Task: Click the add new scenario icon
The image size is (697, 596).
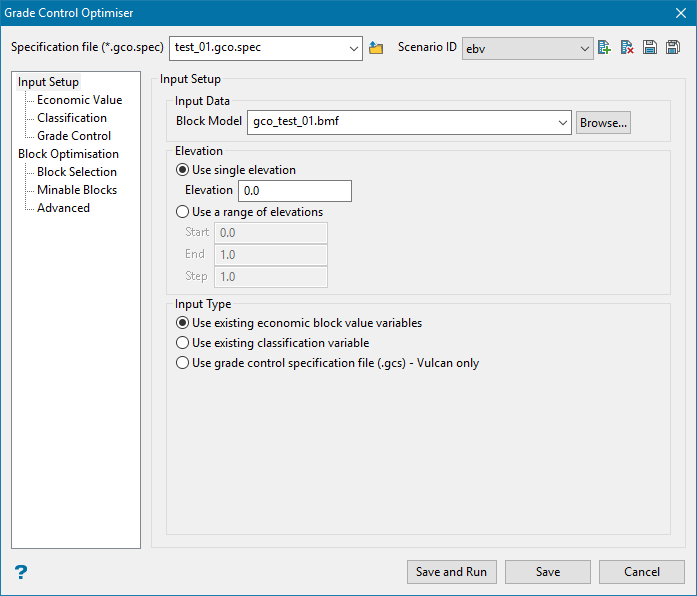Action: click(x=604, y=48)
